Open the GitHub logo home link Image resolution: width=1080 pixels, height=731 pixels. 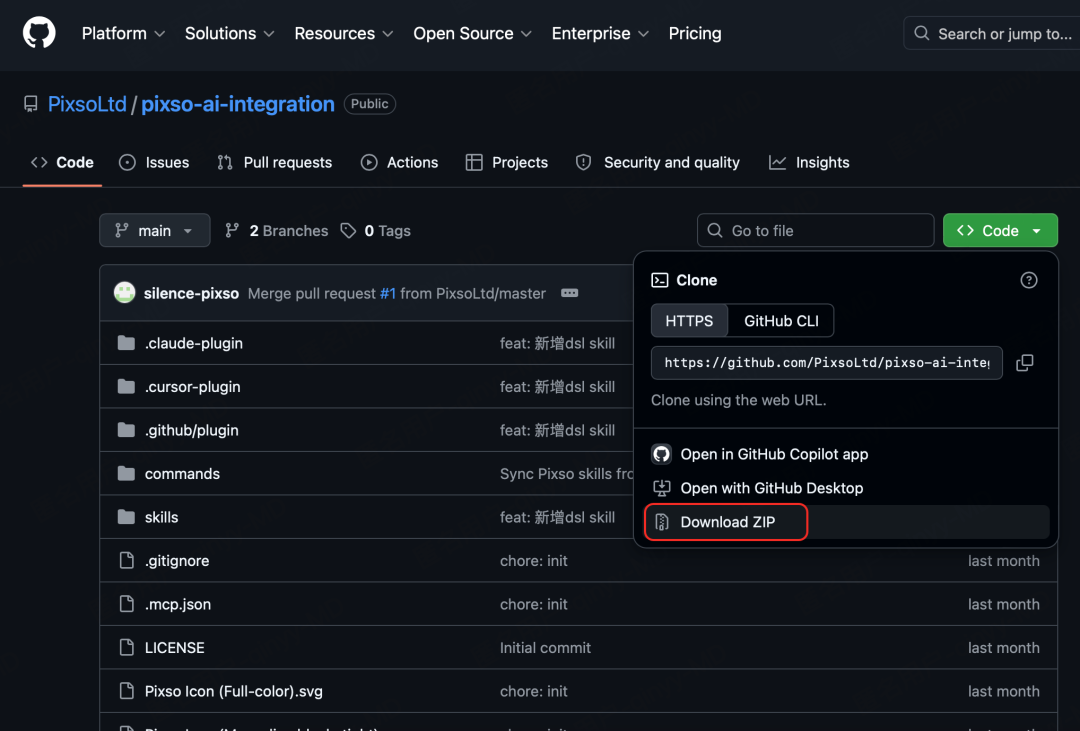click(39, 33)
